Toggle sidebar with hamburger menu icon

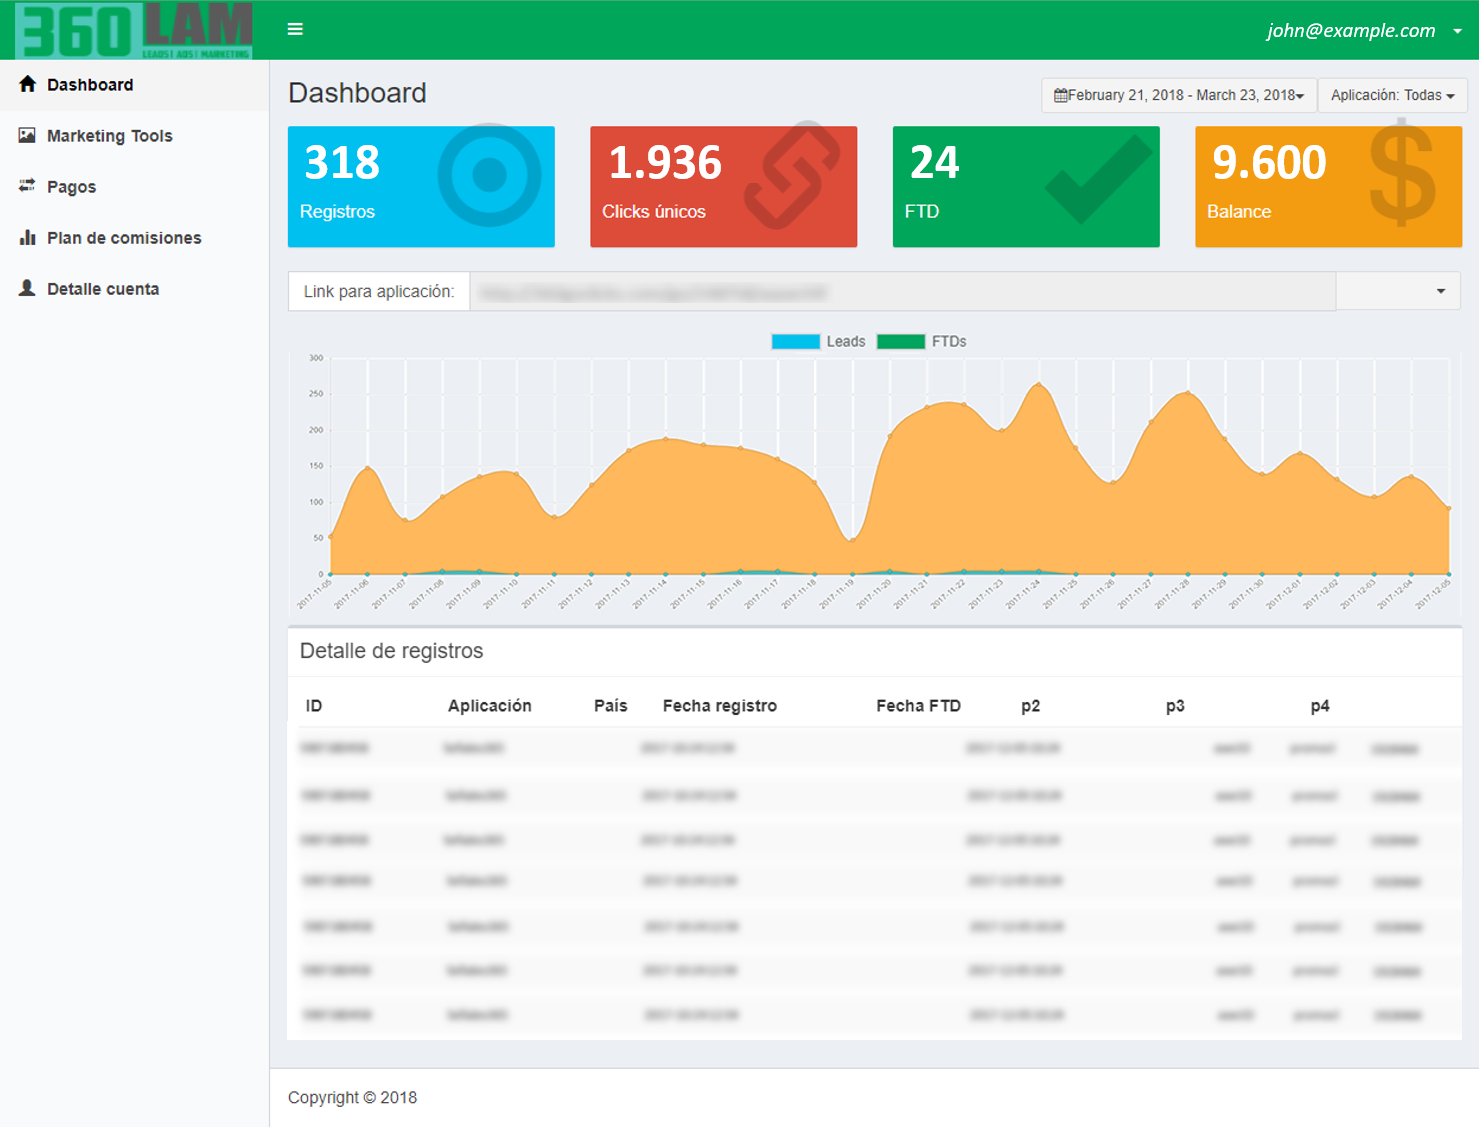[295, 29]
